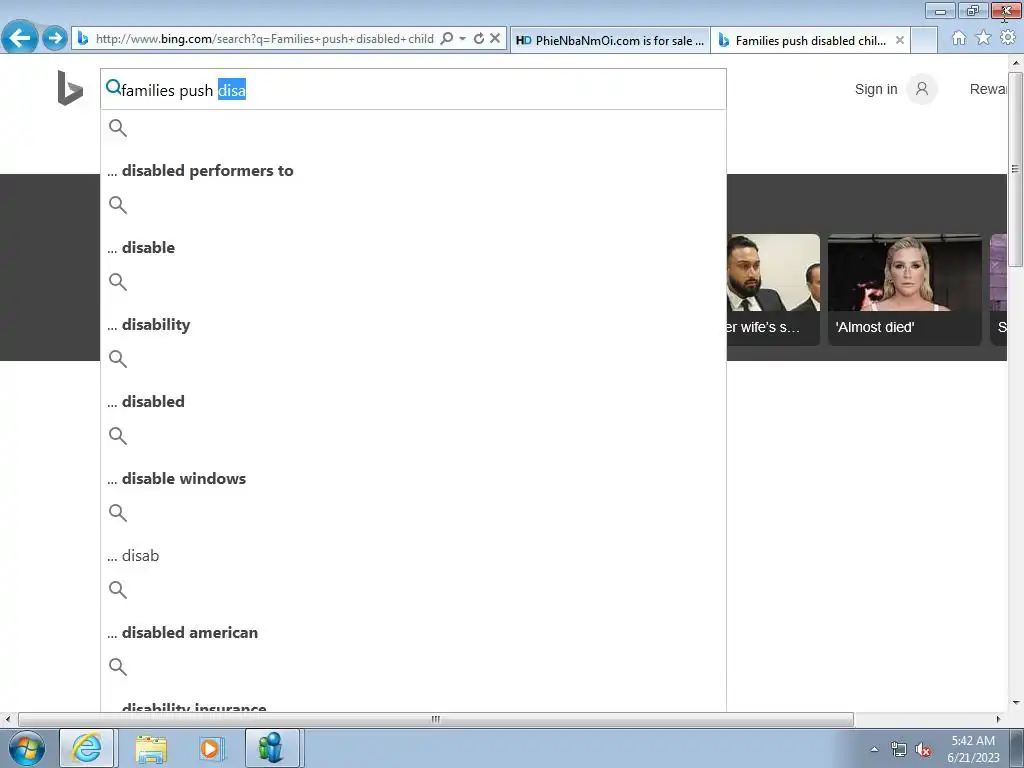Image resolution: width=1024 pixels, height=768 pixels.
Task: Open Windows Explorer folder taskbar icon
Action: (151, 748)
